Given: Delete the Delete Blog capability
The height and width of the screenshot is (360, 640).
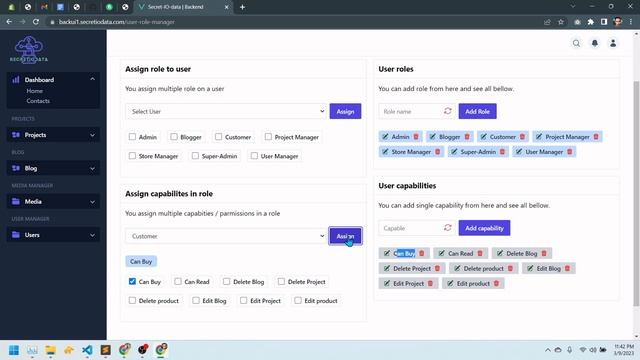Looking at the screenshot, I should (544, 253).
